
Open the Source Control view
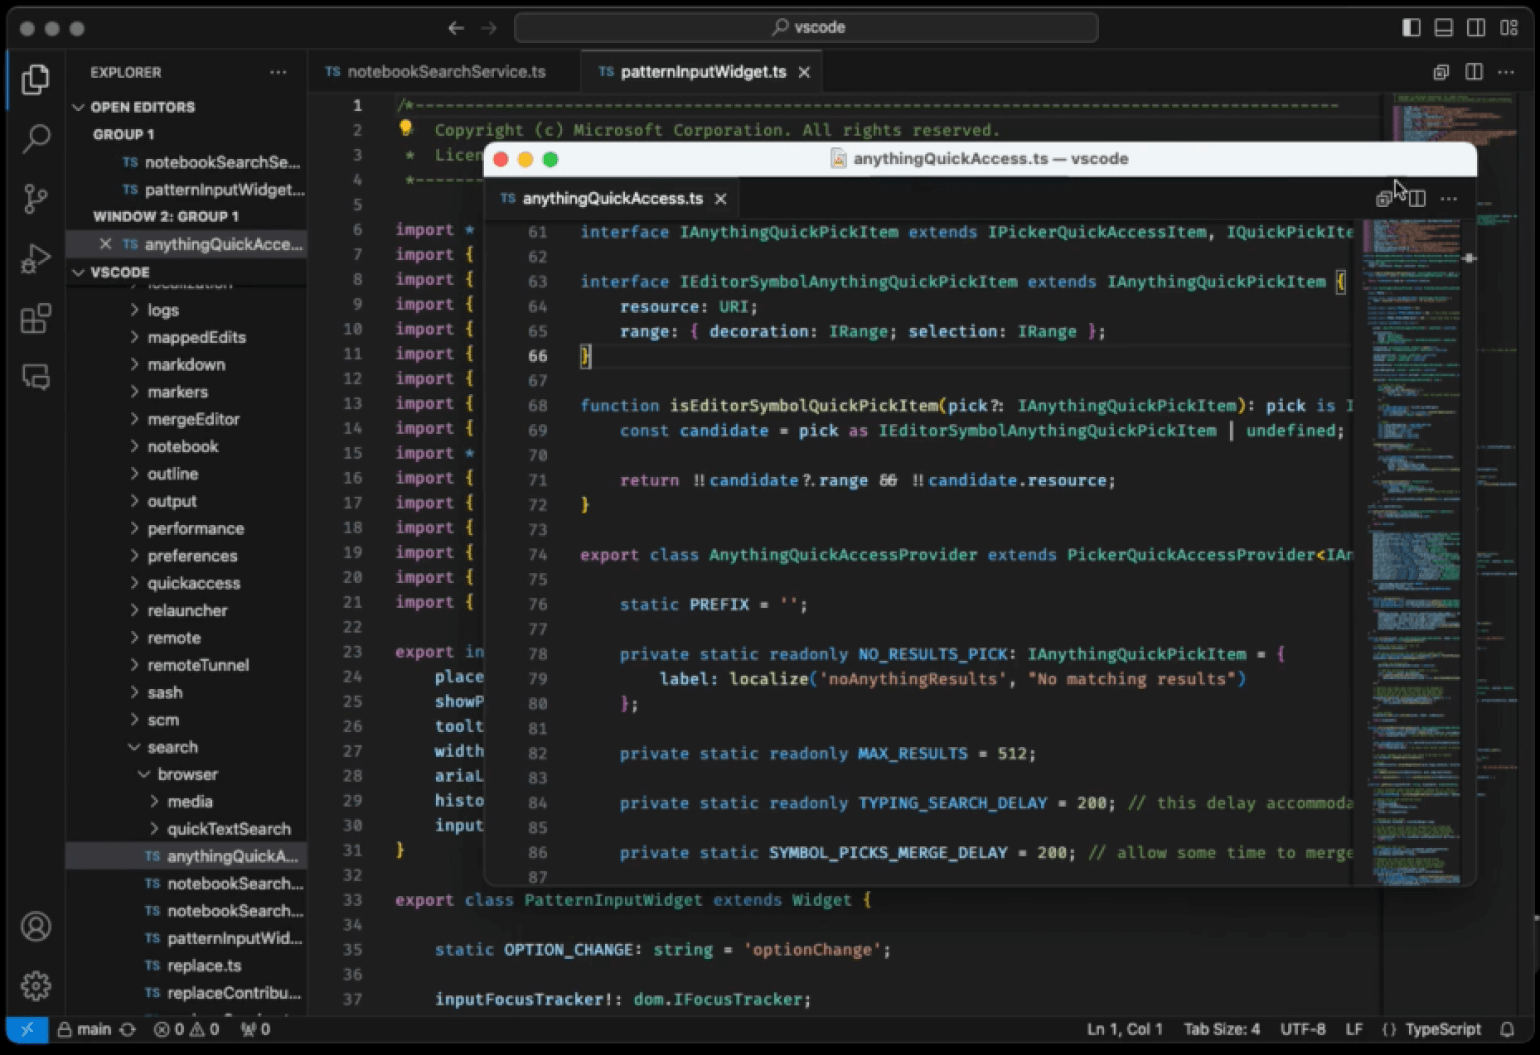[36, 198]
